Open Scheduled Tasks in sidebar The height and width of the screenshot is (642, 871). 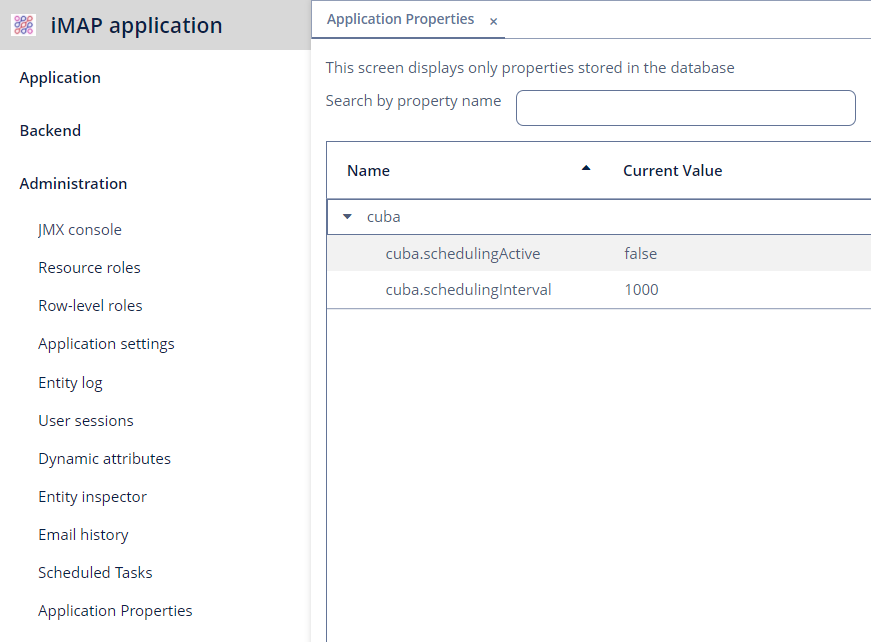[95, 573]
